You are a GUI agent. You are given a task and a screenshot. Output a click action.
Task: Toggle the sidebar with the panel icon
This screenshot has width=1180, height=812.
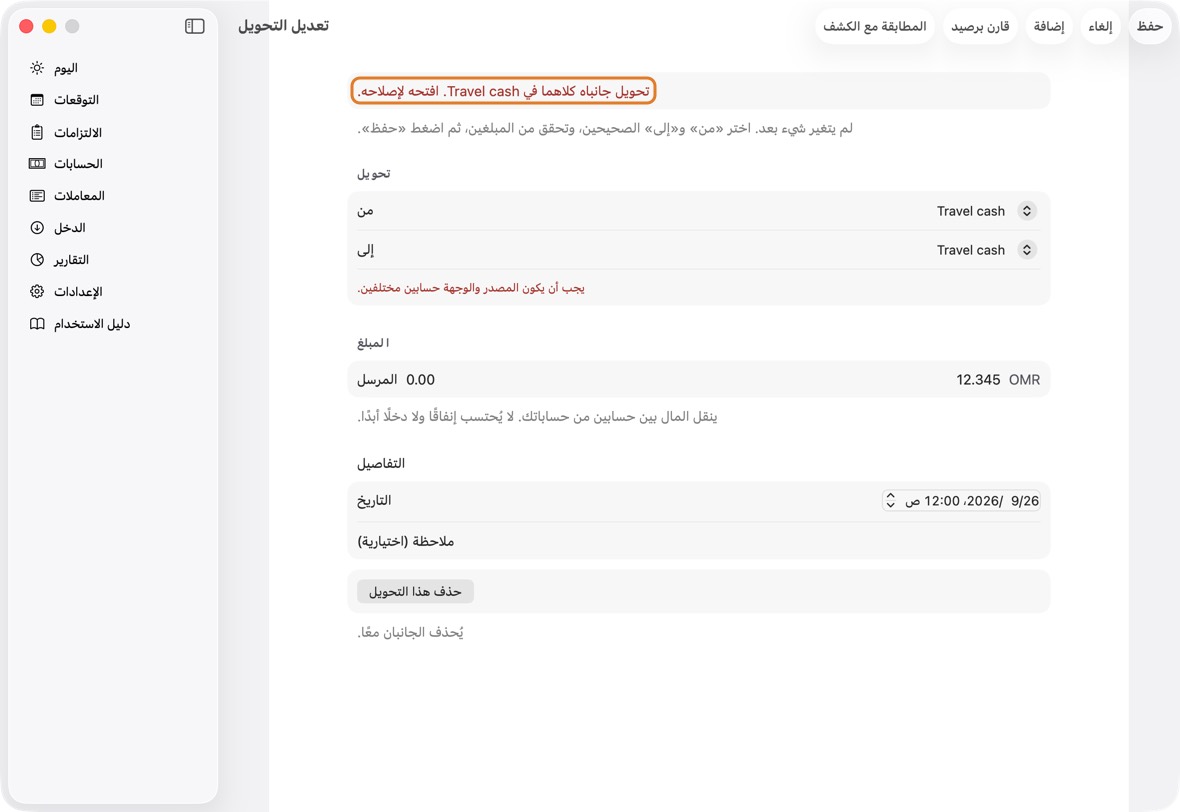click(195, 26)
